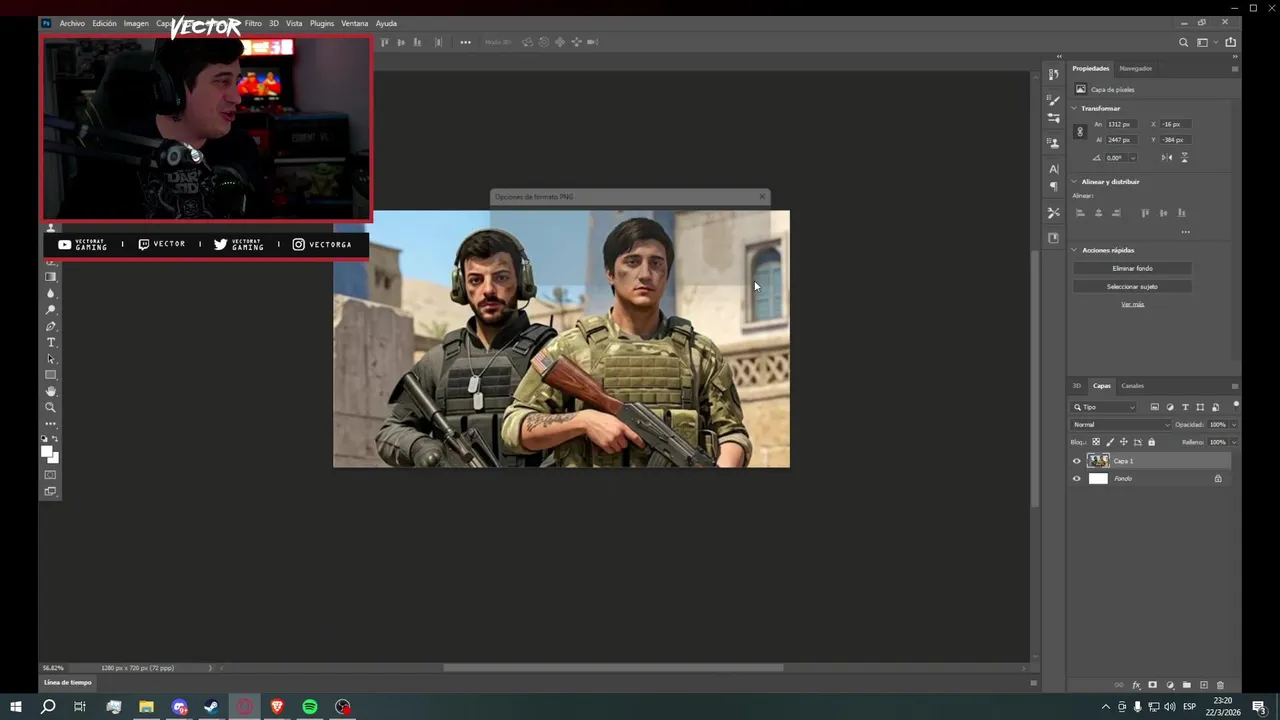Screen dimensions: 1280x720
Task: Toggle pixel layer filter icon
Action: 1155,407
